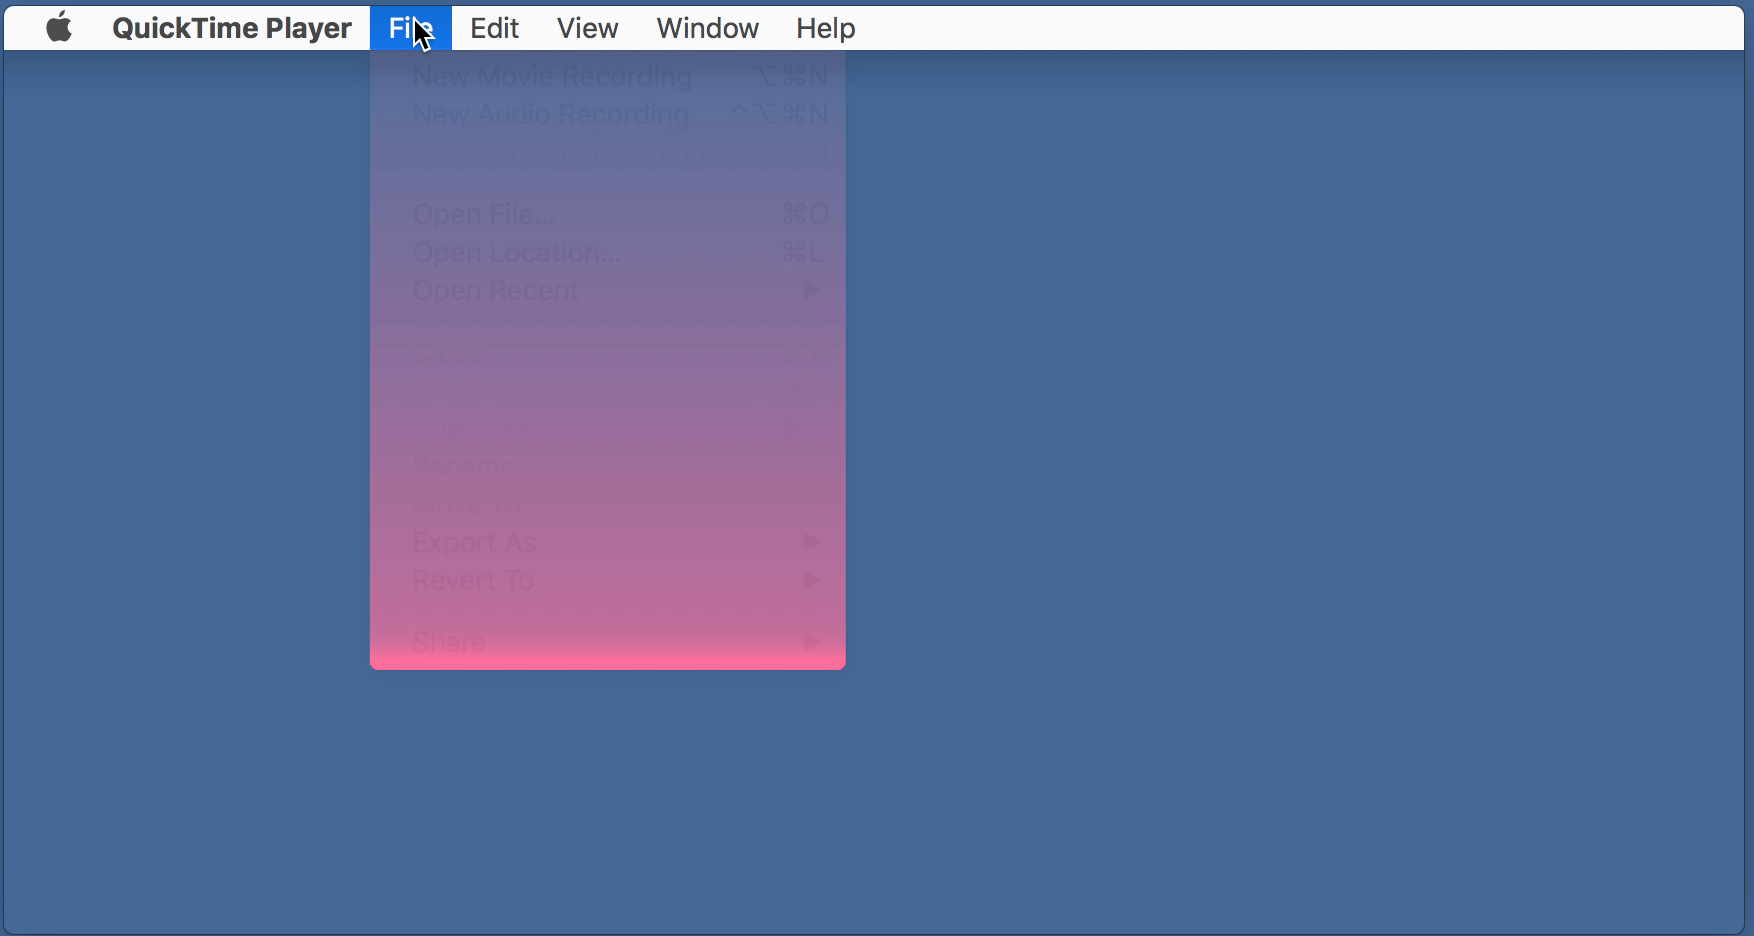Viewport: 1754px width, 936px height.
Task: Select Open Location... from the menu
Action: [608, 252]
